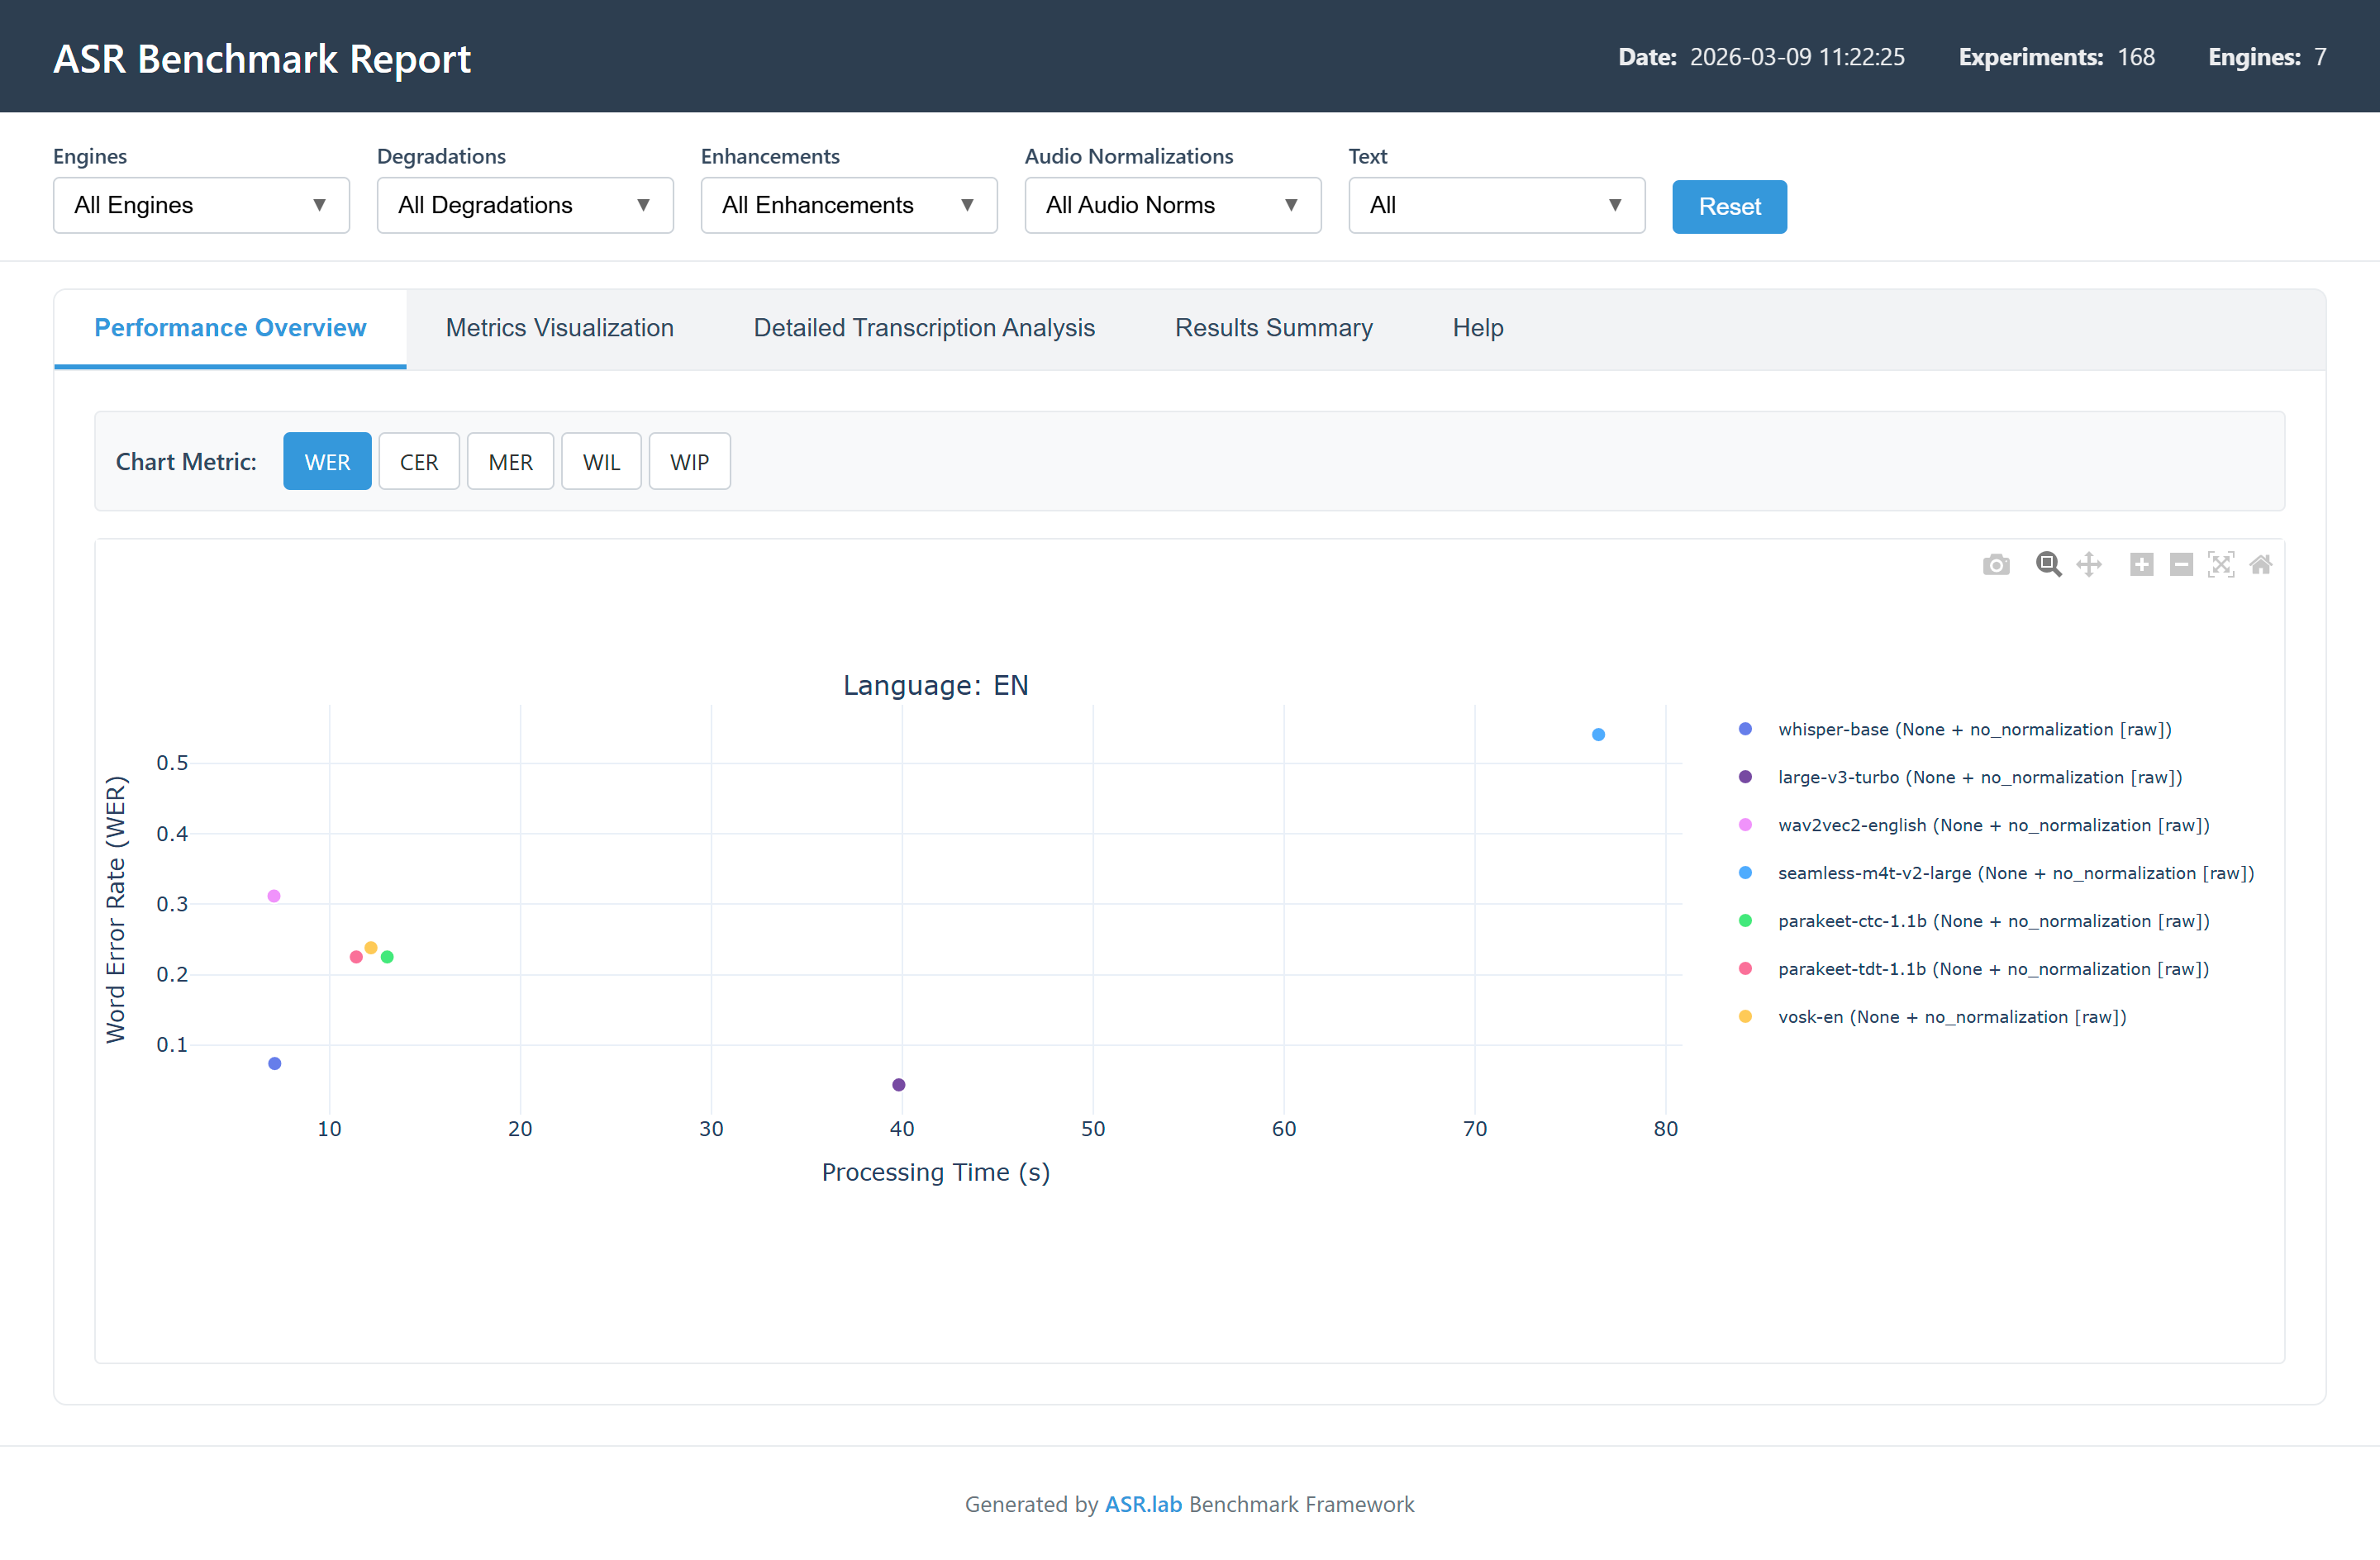Image resolution: width=2380 pixels, height=1560 pixels.
Task: Open Detailed Transcription Analysis tab
Action: click(924, 328)
